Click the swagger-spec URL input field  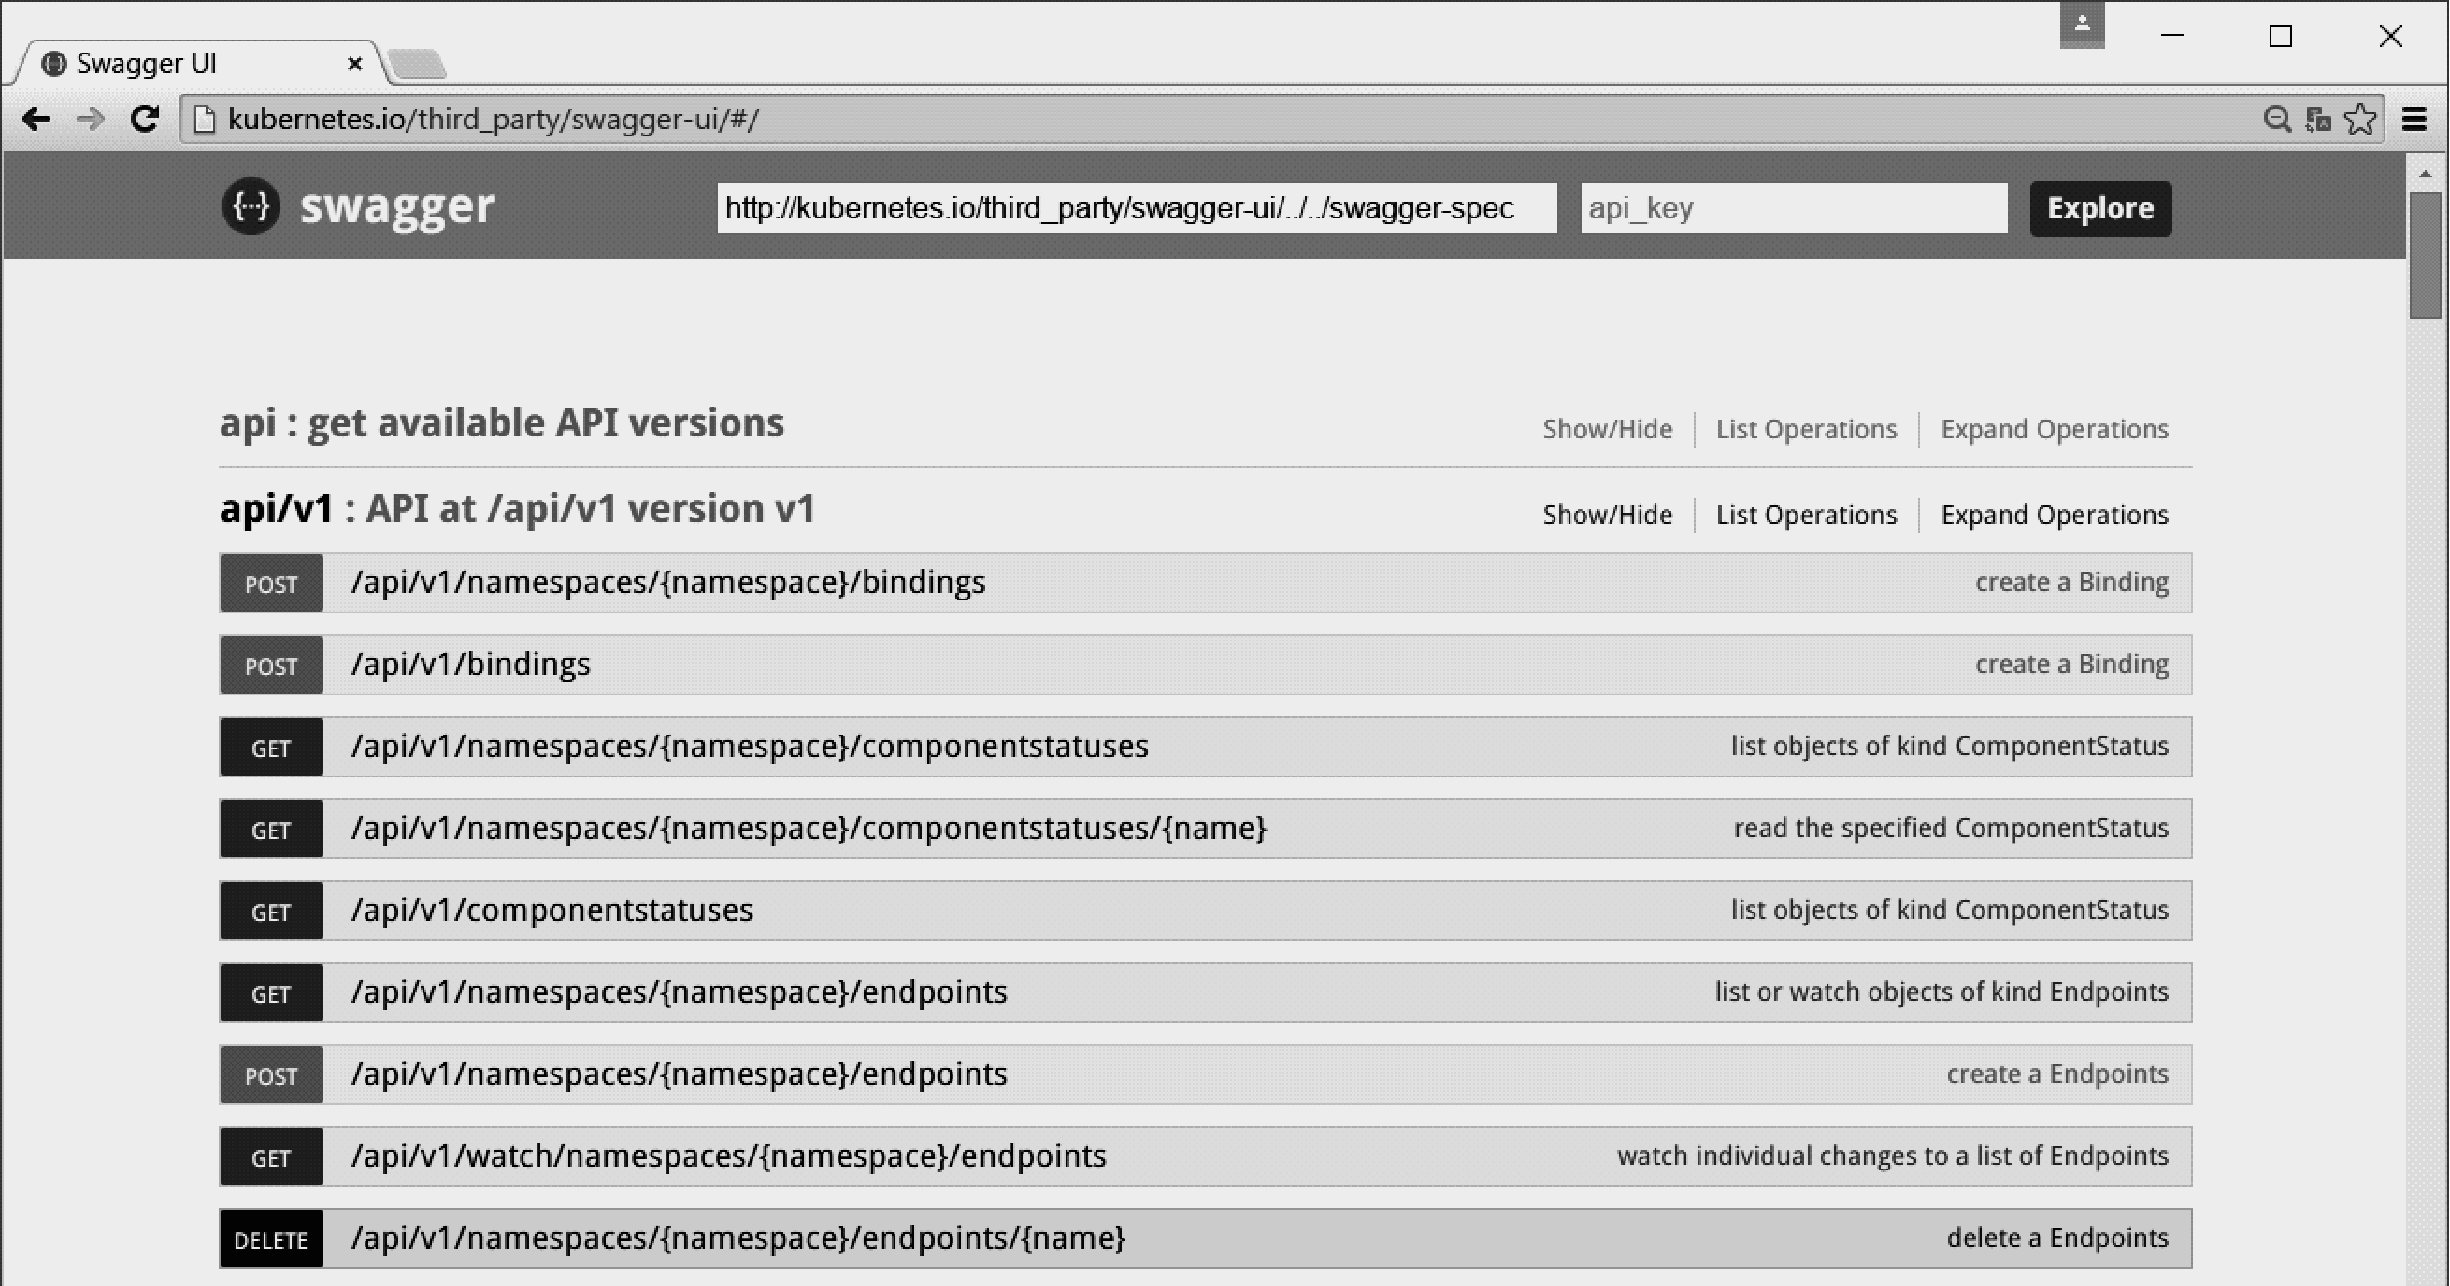(x=1136, y=207)
